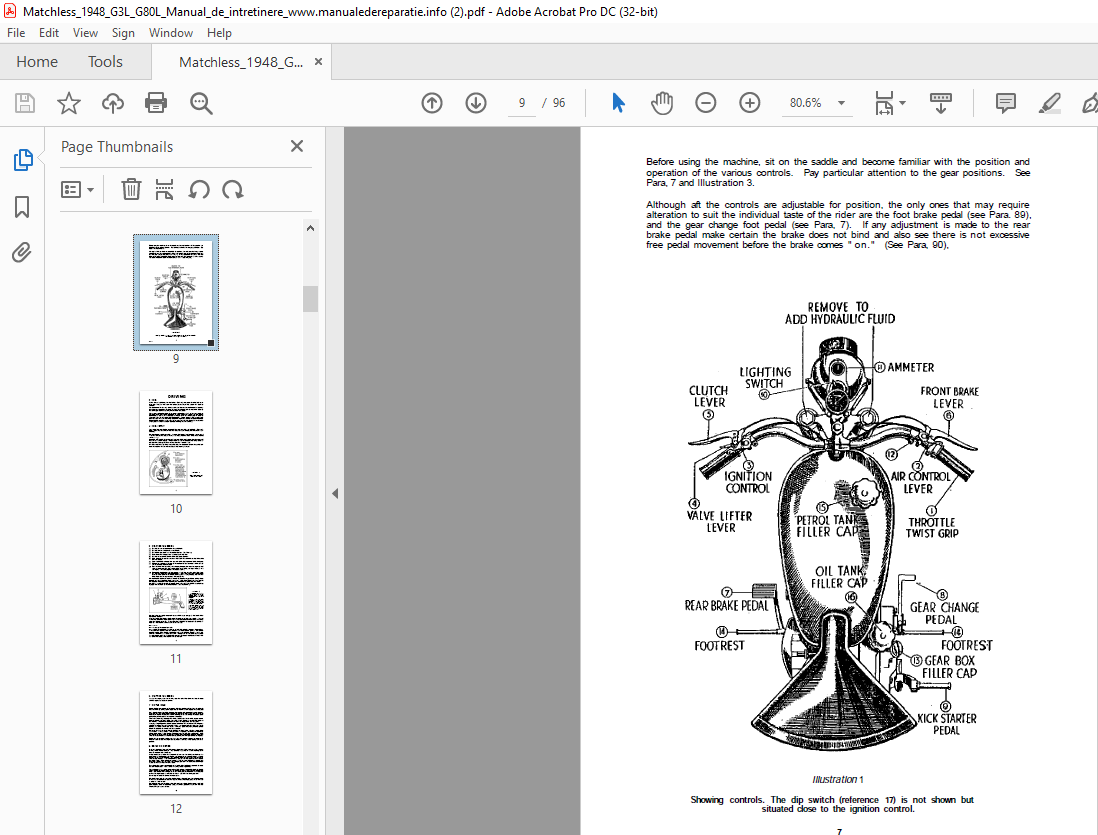Zoom in with the plus button

click(750, 103)
